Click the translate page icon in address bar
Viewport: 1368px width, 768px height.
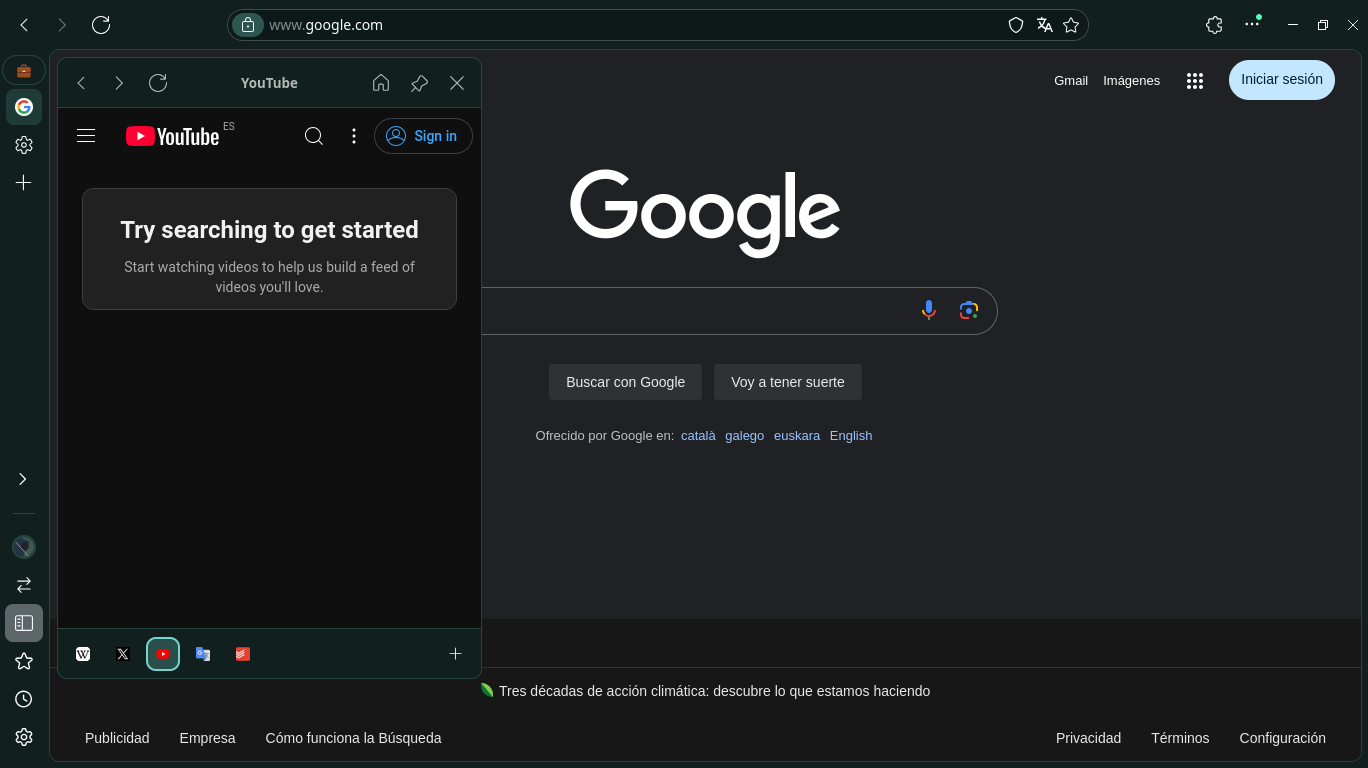tap(1044, 25)
